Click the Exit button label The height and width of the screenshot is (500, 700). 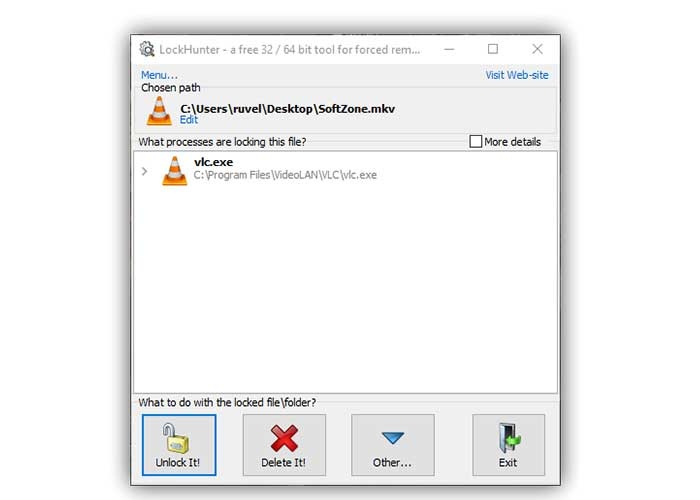click(x=508, y=462)
